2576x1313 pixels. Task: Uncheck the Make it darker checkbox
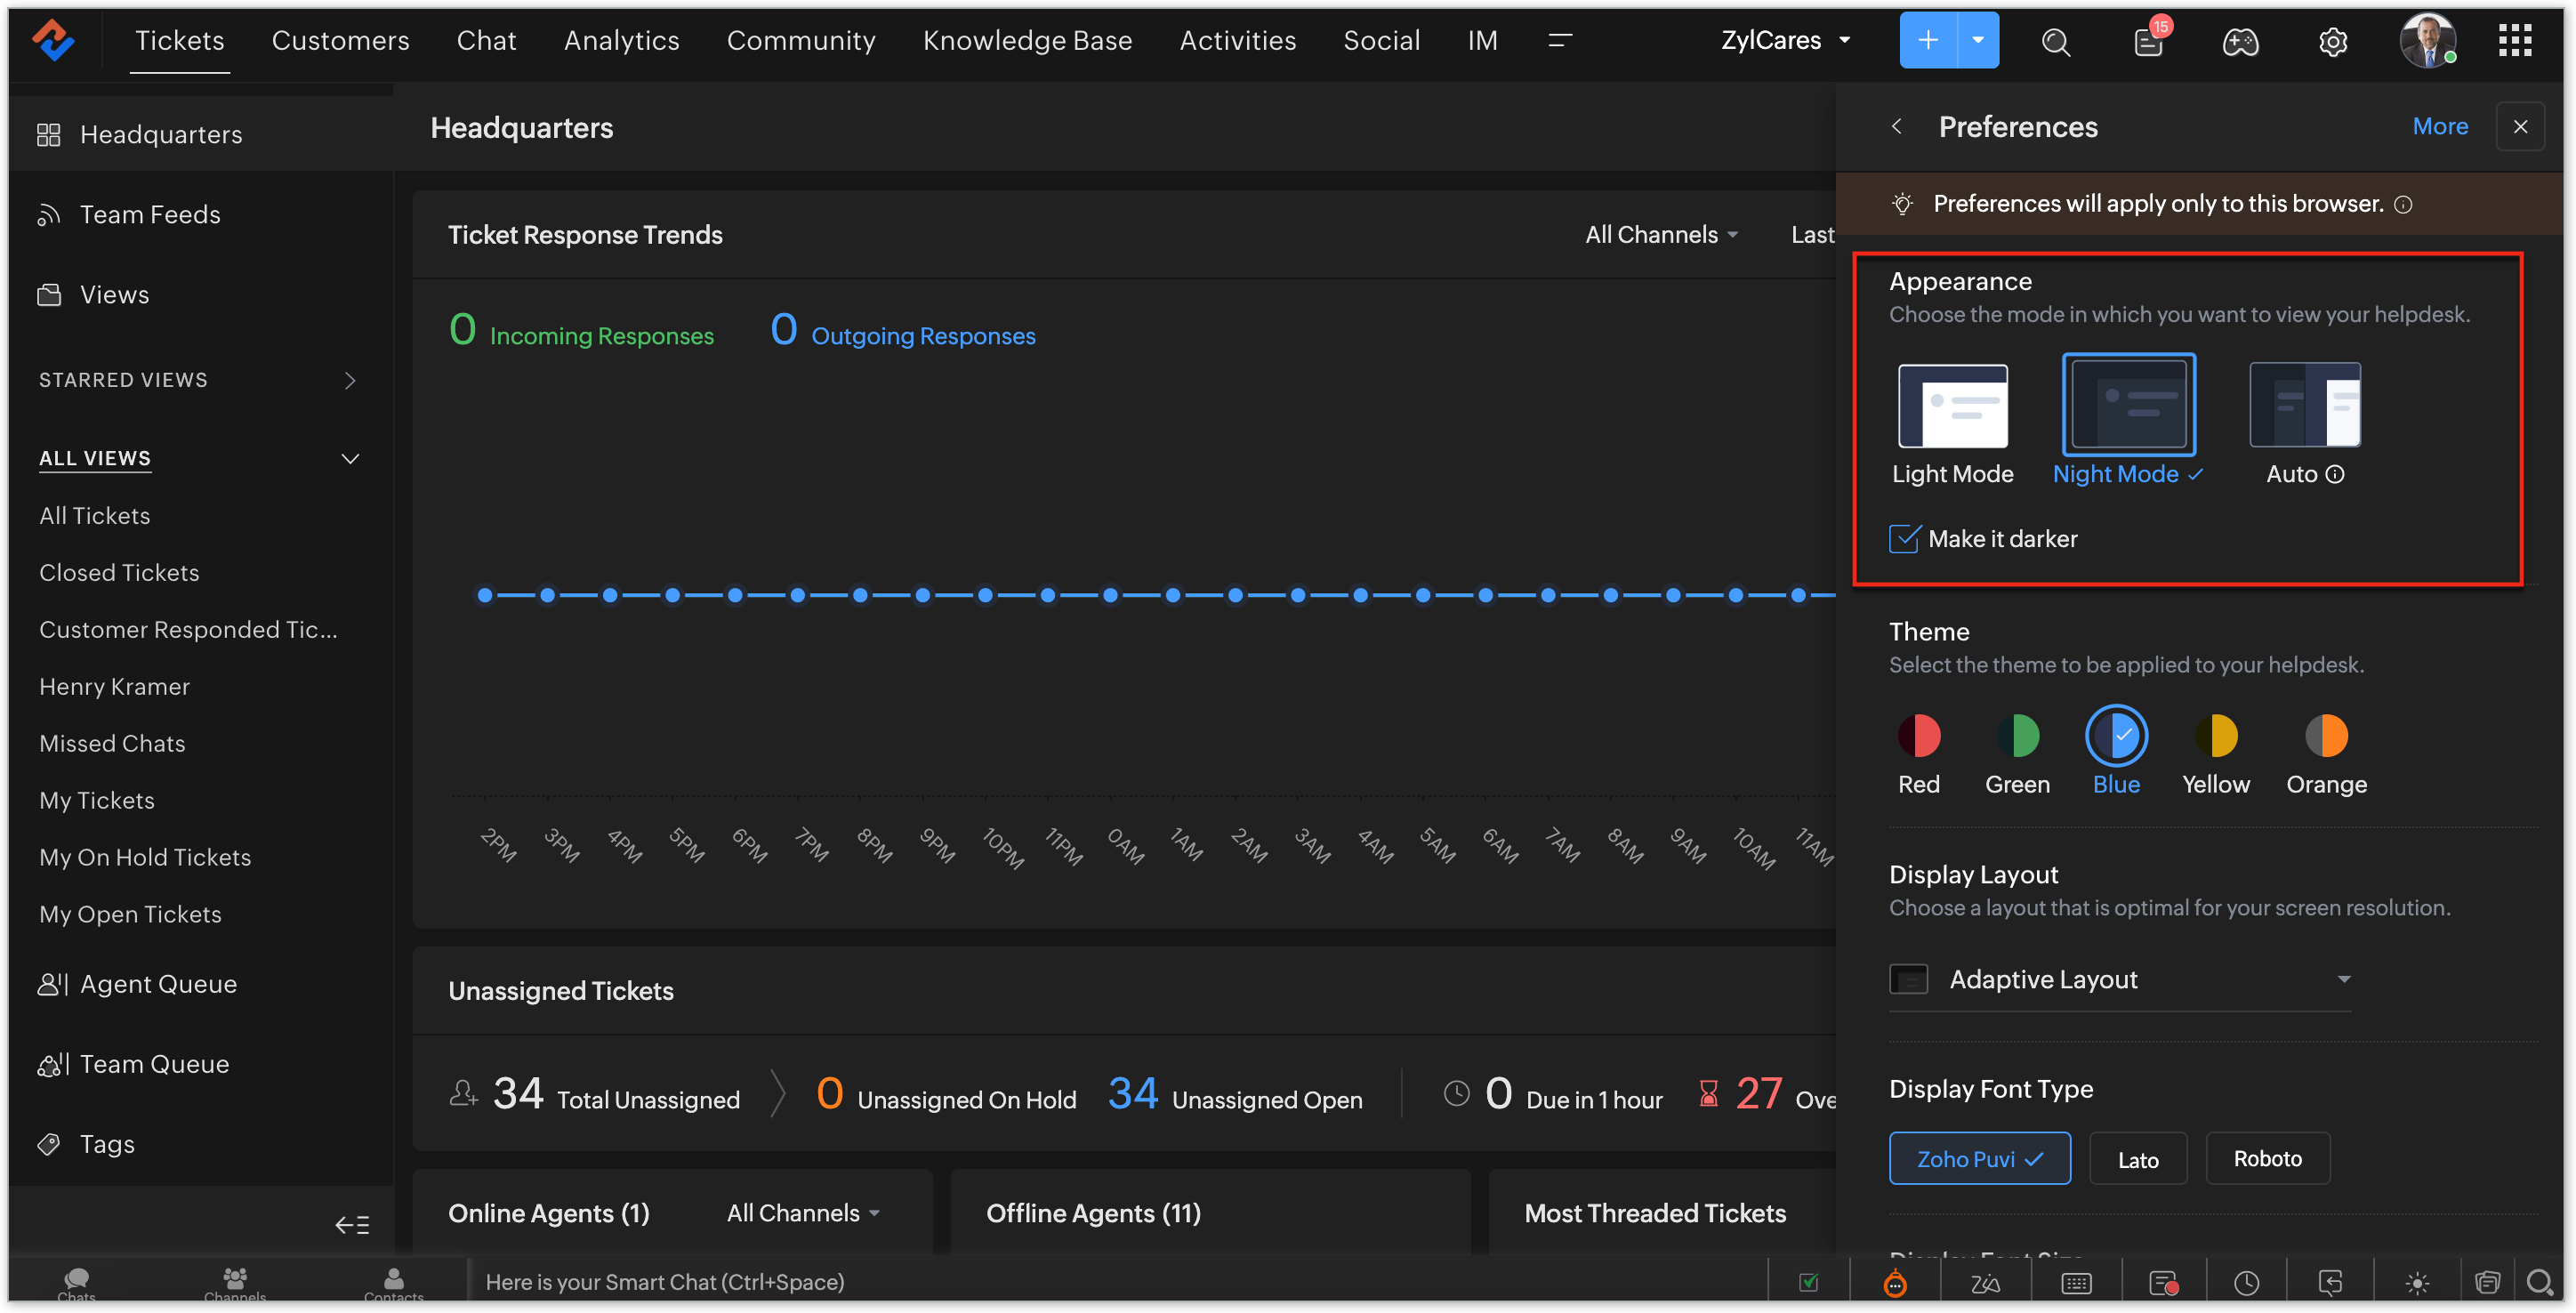[x=1904, y=539]
